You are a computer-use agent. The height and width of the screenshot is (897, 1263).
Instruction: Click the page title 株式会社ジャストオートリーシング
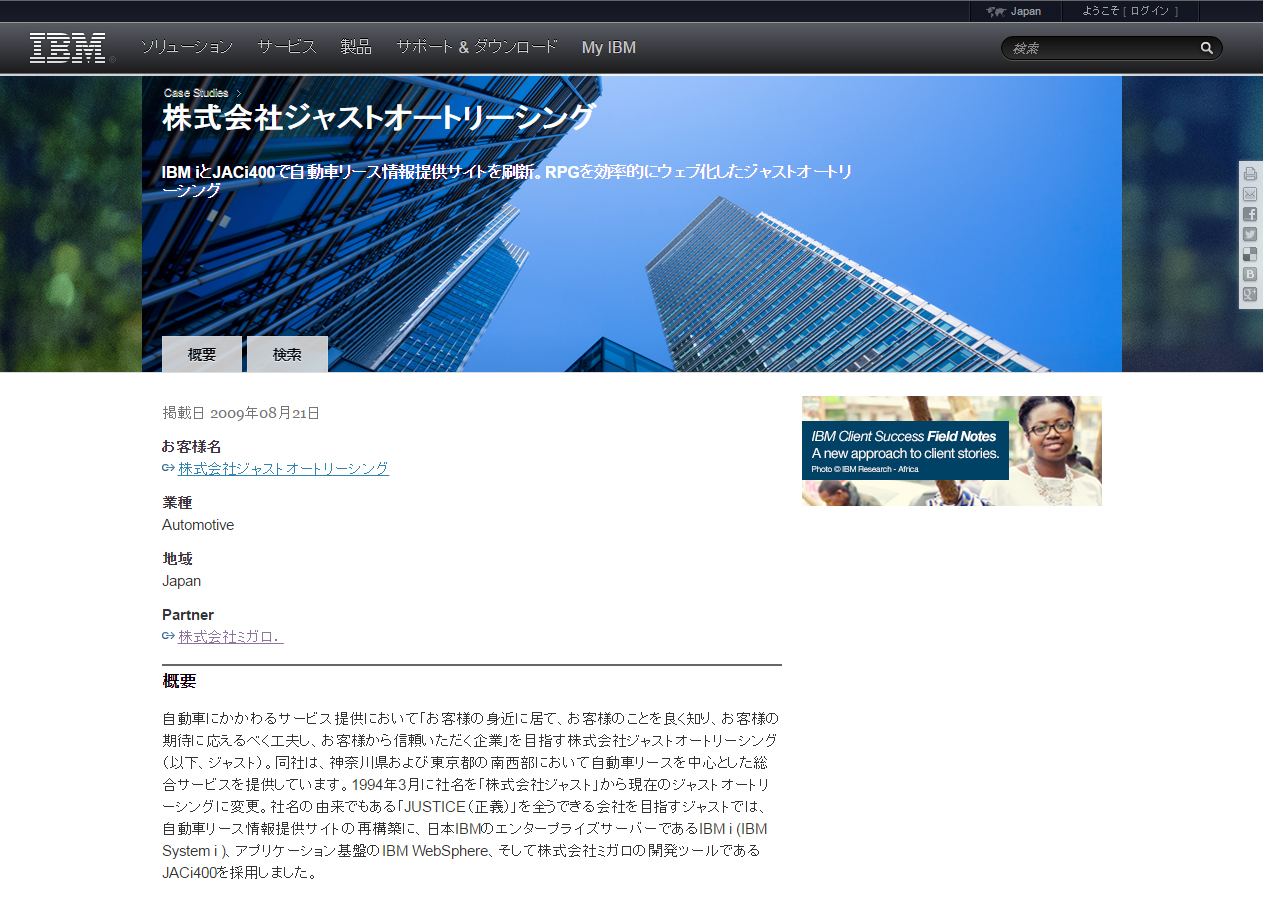[379, 118]
